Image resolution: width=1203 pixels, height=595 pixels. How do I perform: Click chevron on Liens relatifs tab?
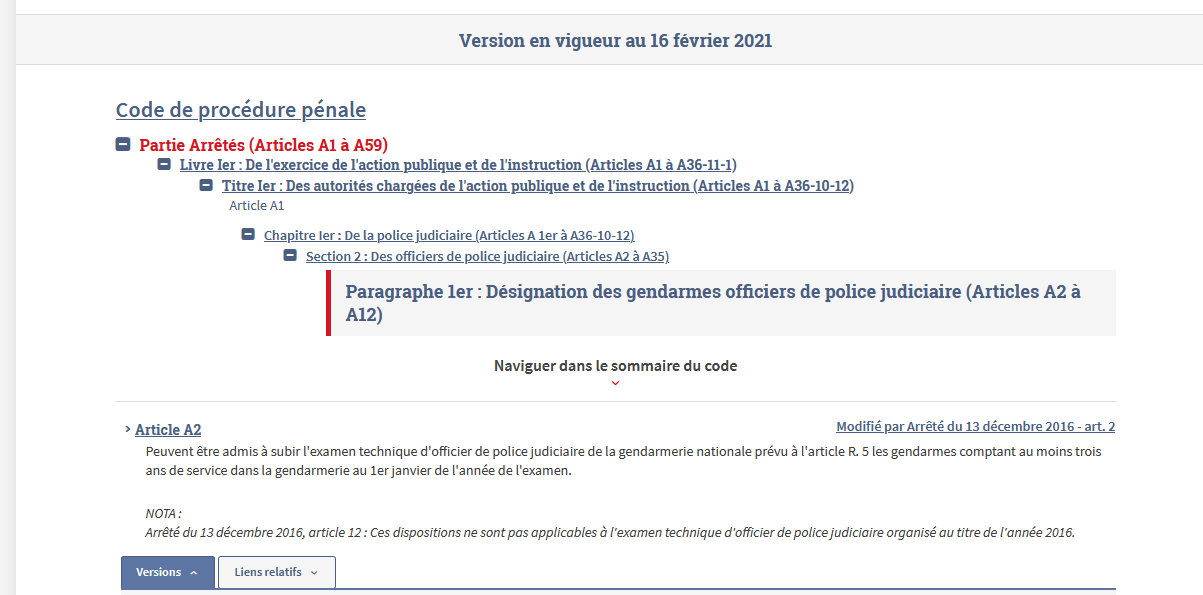click(x=314, y=573)
